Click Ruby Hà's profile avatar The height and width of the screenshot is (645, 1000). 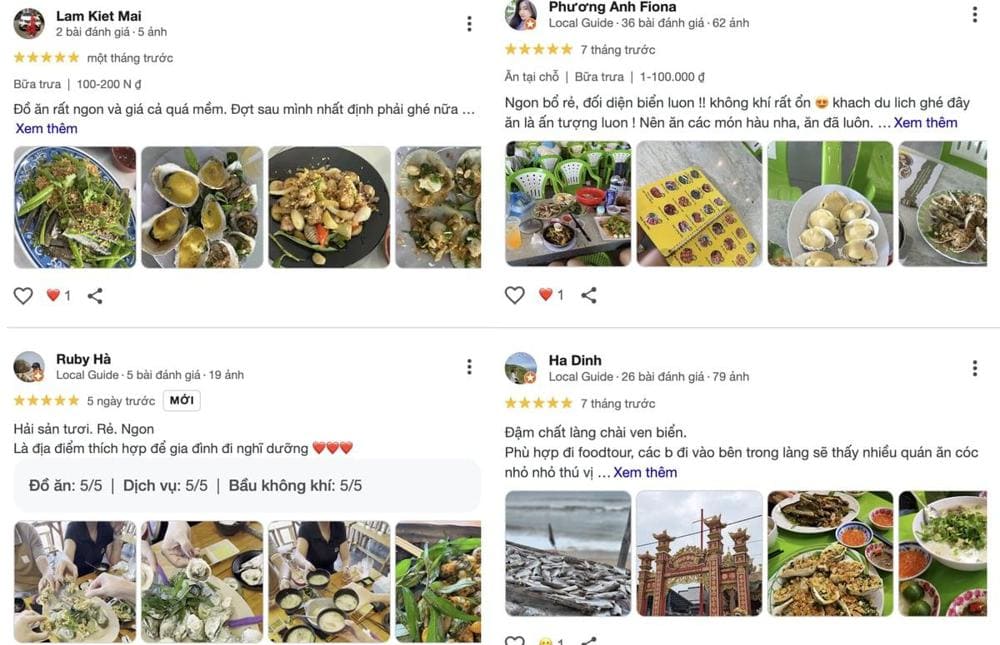tap(29, 367)
